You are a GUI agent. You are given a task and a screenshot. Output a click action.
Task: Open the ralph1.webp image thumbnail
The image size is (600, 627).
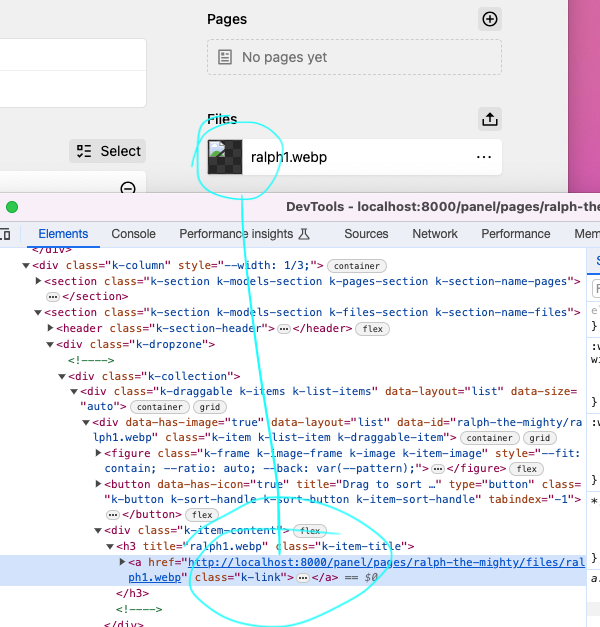pos(225,157)
